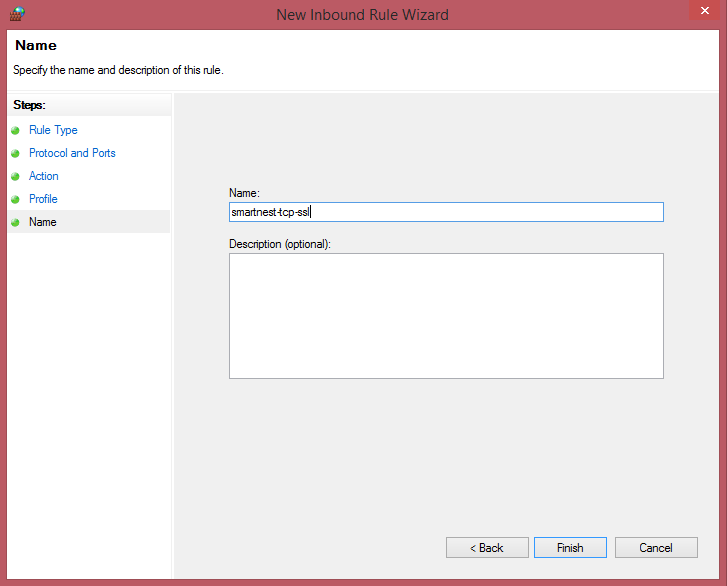Click Finish to create the rule

click(570, 548)
